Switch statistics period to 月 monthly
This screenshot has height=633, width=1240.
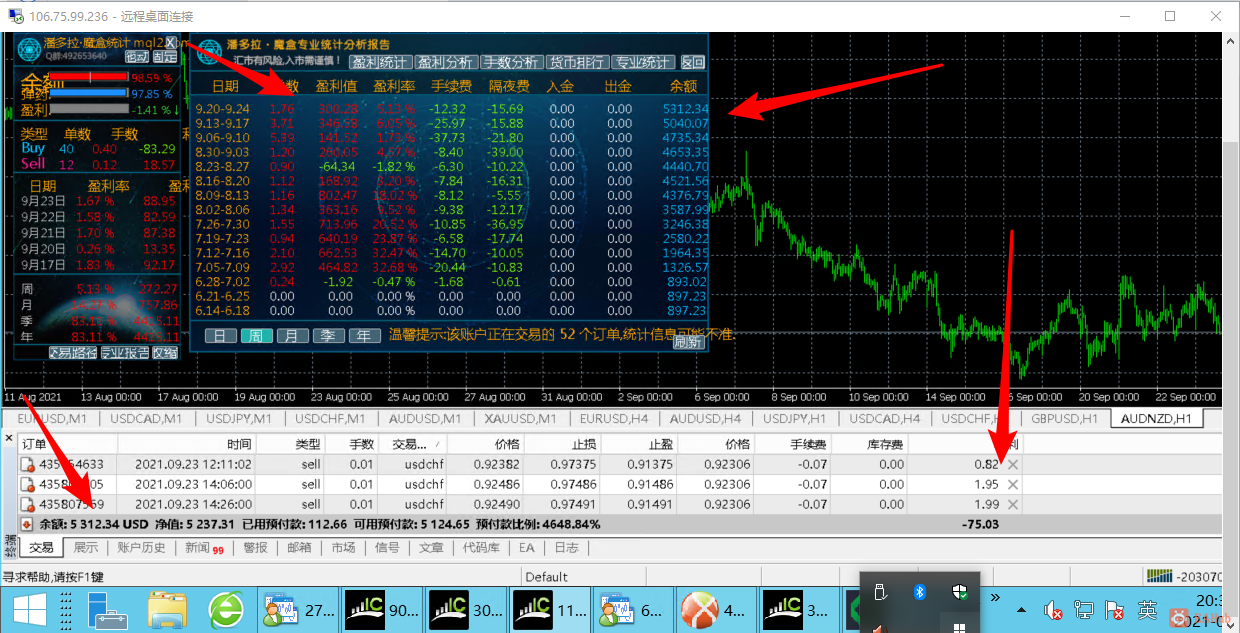point(292,336)
